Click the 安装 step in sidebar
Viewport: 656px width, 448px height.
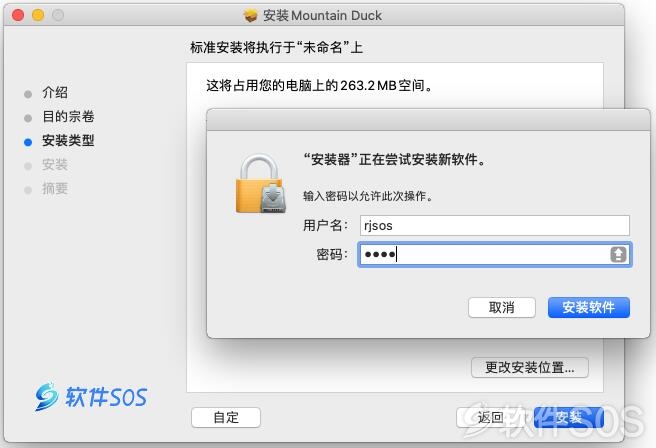tap(55, 165)
